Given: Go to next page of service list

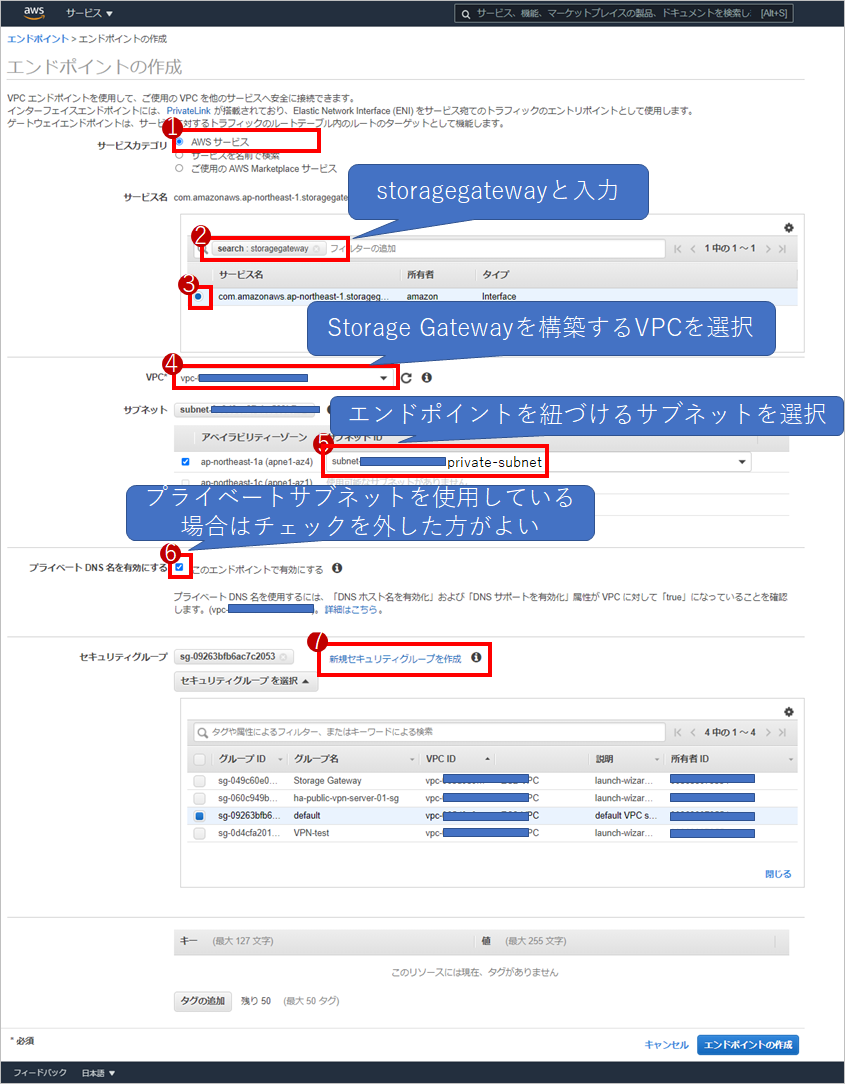Looking at the screenshot, I should (x=768, y=249).
